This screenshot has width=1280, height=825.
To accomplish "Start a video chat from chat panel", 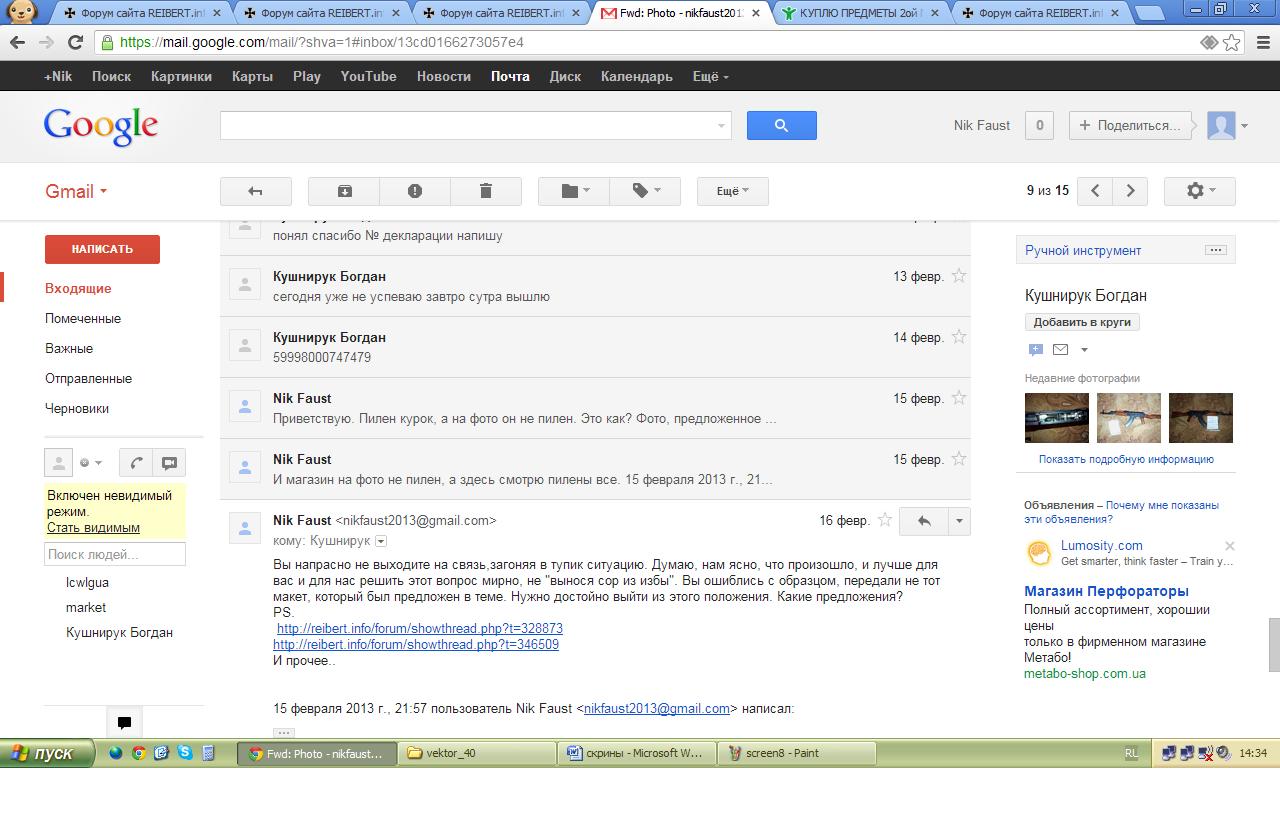I will [x=169, y=463].
